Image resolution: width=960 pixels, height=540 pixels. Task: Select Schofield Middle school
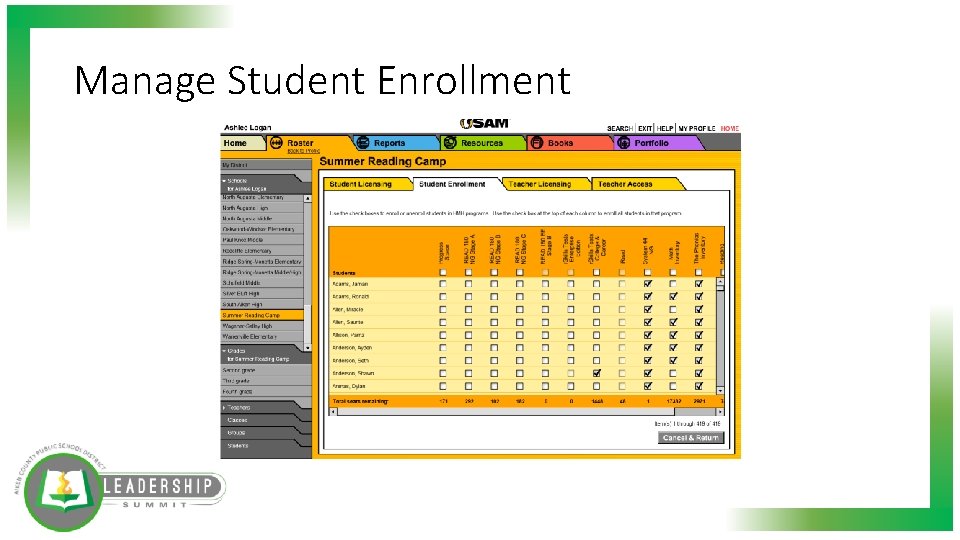262,283
